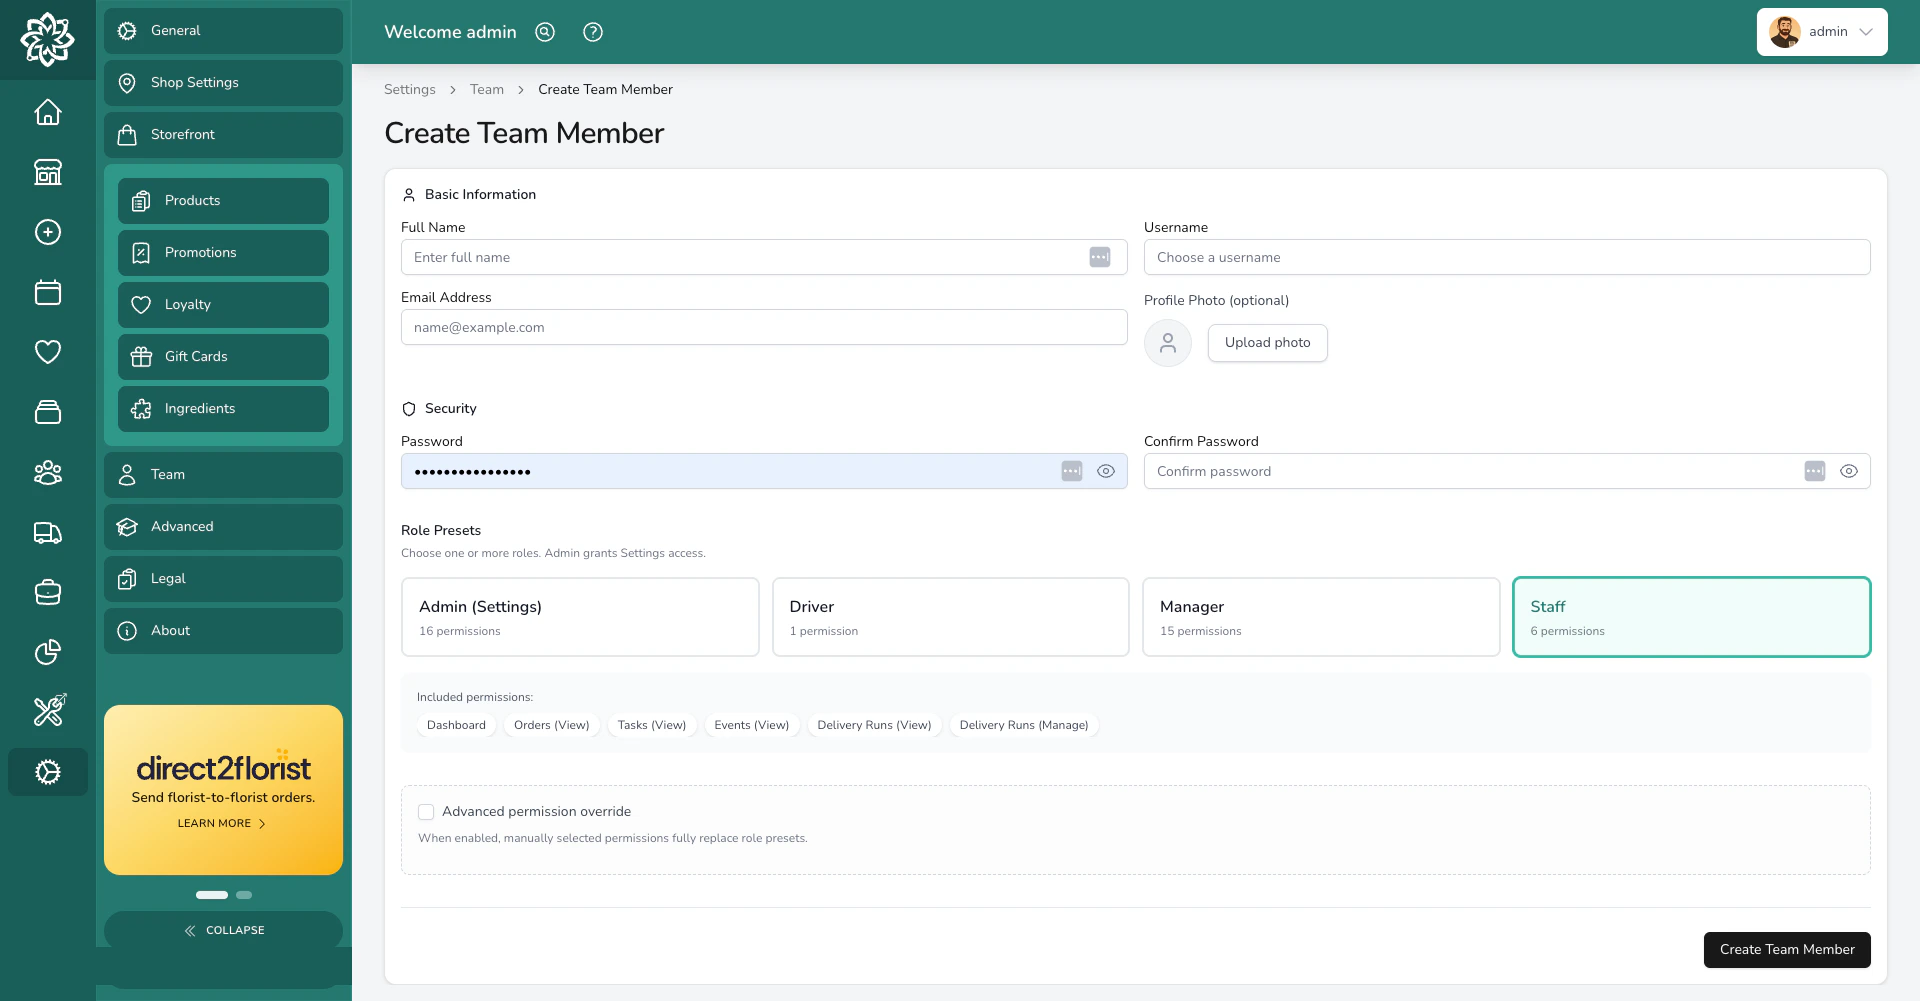Select the Staff role preset card
This screenshot has height=1001, width=1920.
tap(1691, 617)
